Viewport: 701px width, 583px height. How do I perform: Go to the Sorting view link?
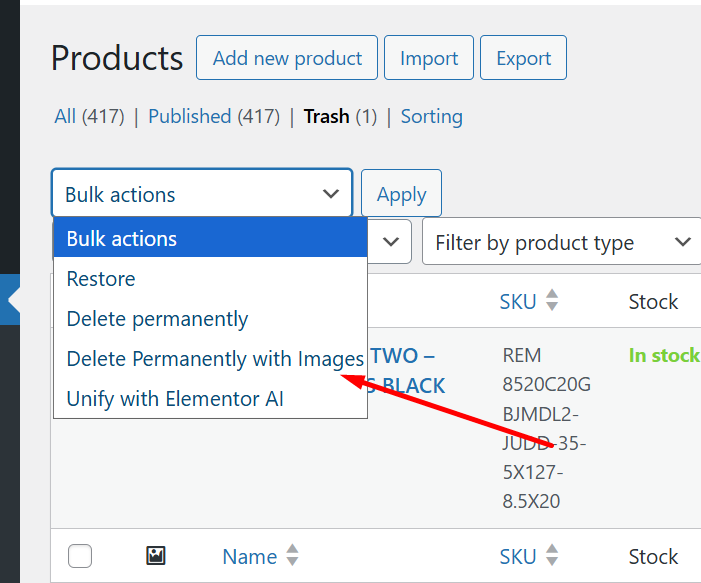click(x=431, y=116)
